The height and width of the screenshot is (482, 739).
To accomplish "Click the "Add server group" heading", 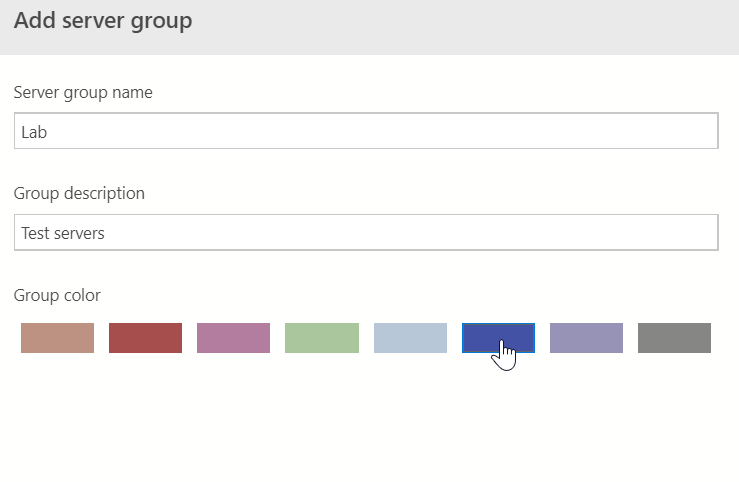I will pyautogui.click(x=103, y=21).
